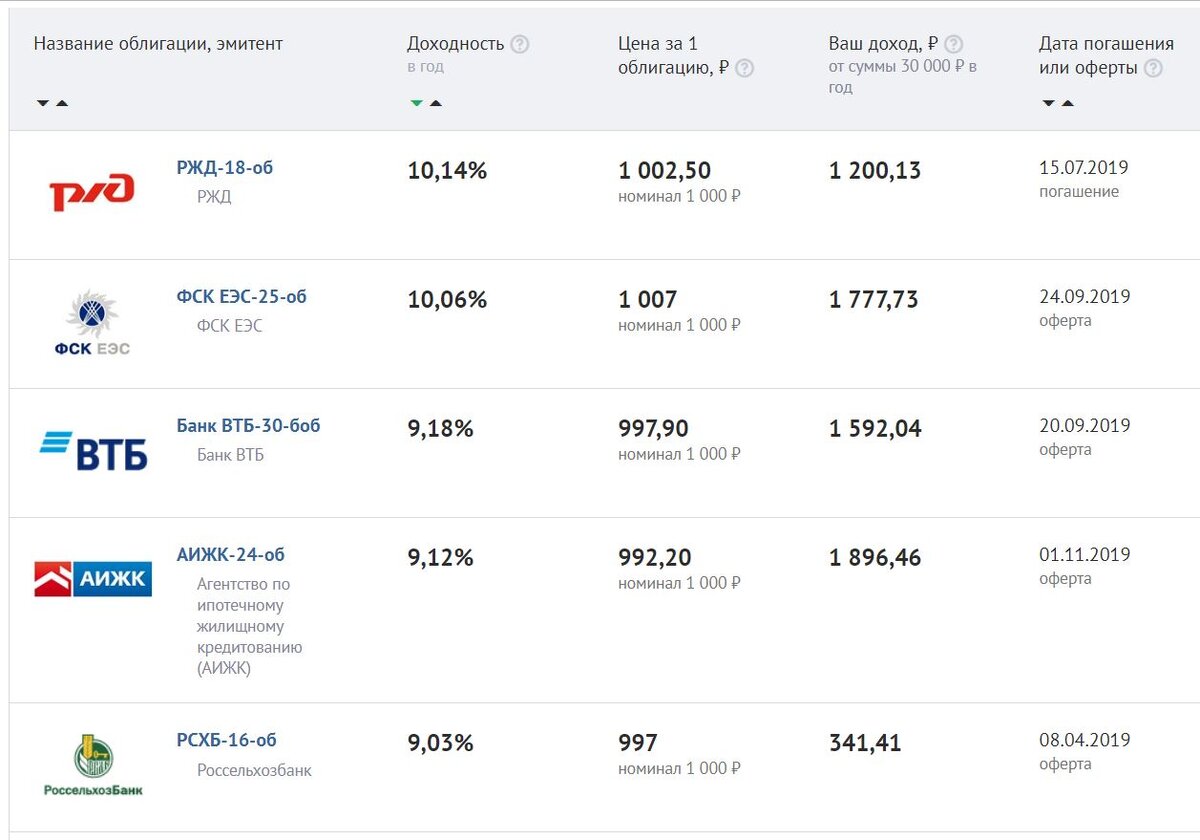Open the ФСК ЕЭС-25-об bond link
The width and height of the screenshot is (1200, 840).
pyautogui.click(x=242, y=297)
